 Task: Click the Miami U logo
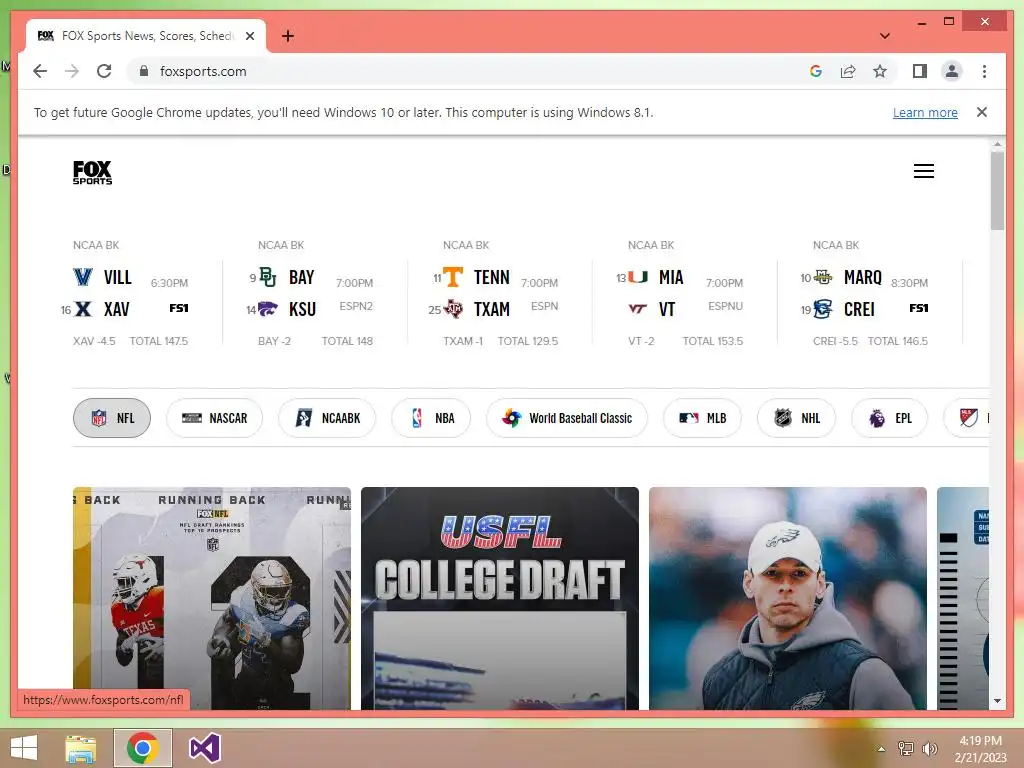[x=638, y=277]
